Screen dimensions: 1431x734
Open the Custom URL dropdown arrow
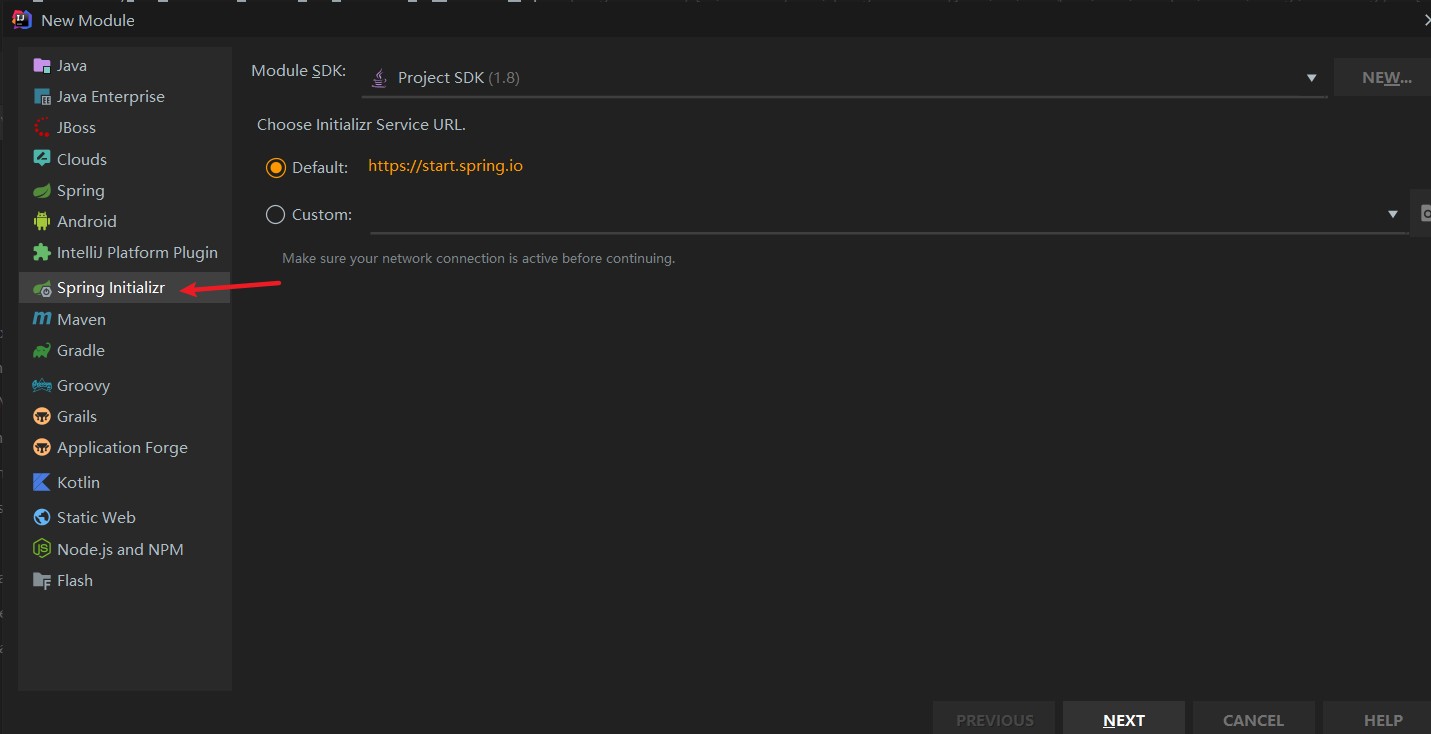point(1393,214)
